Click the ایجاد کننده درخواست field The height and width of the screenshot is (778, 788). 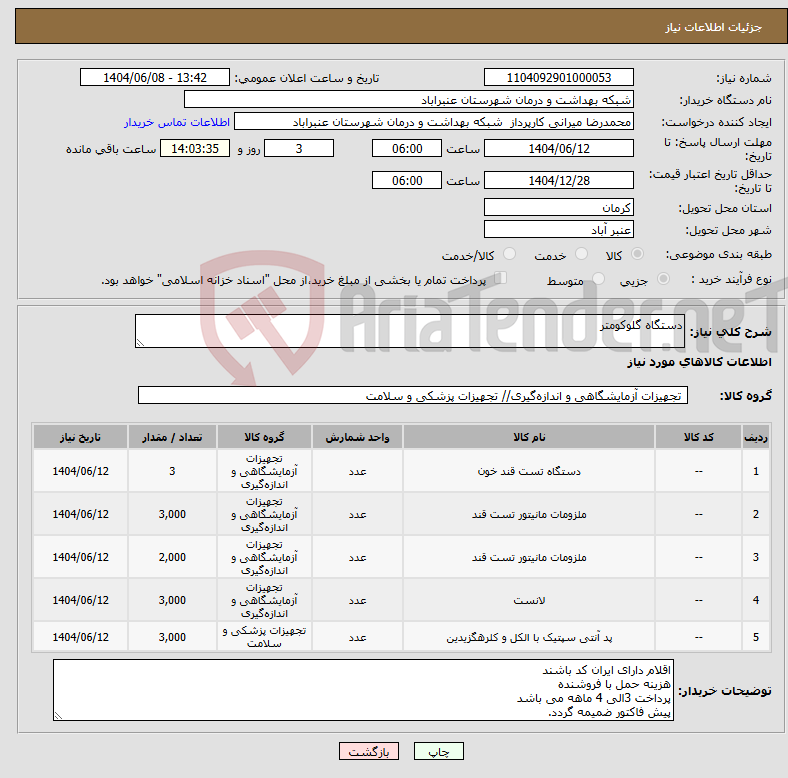click(434, 122)
